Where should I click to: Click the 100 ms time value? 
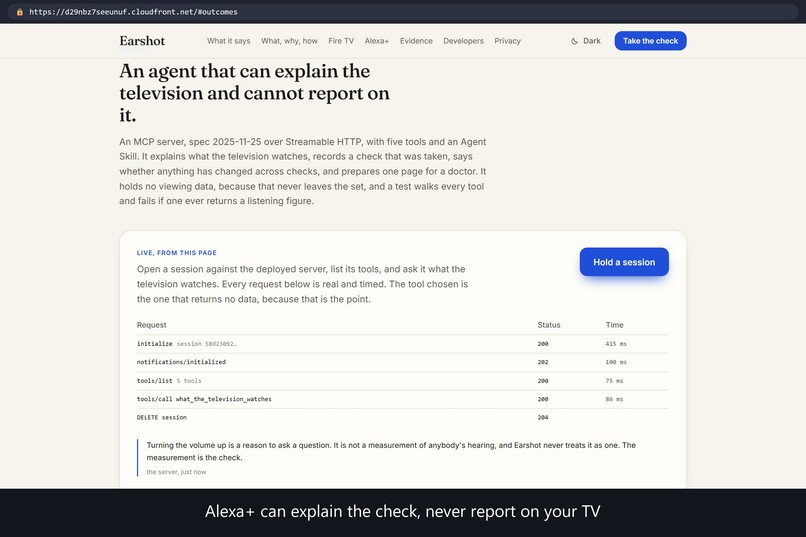pos(616,362)
